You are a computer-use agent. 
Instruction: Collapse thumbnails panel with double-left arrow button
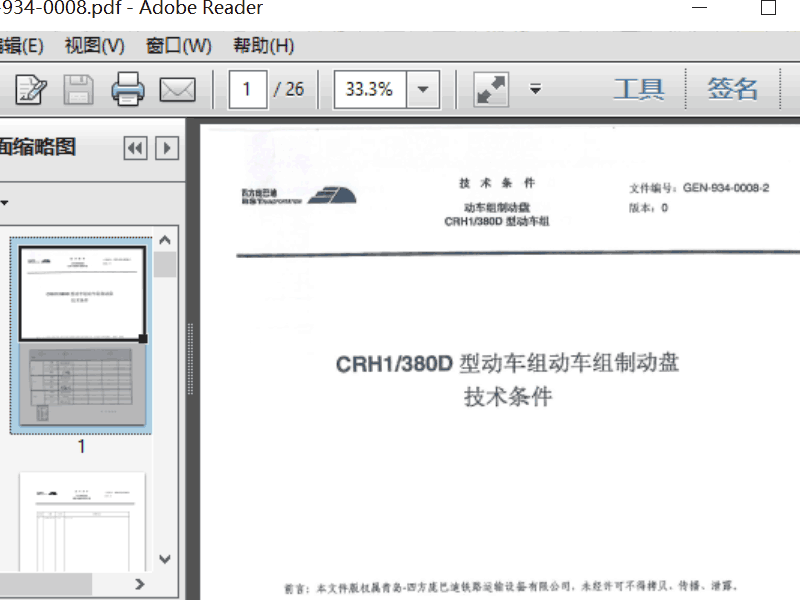pyautogui.click(x=135, y=148)
